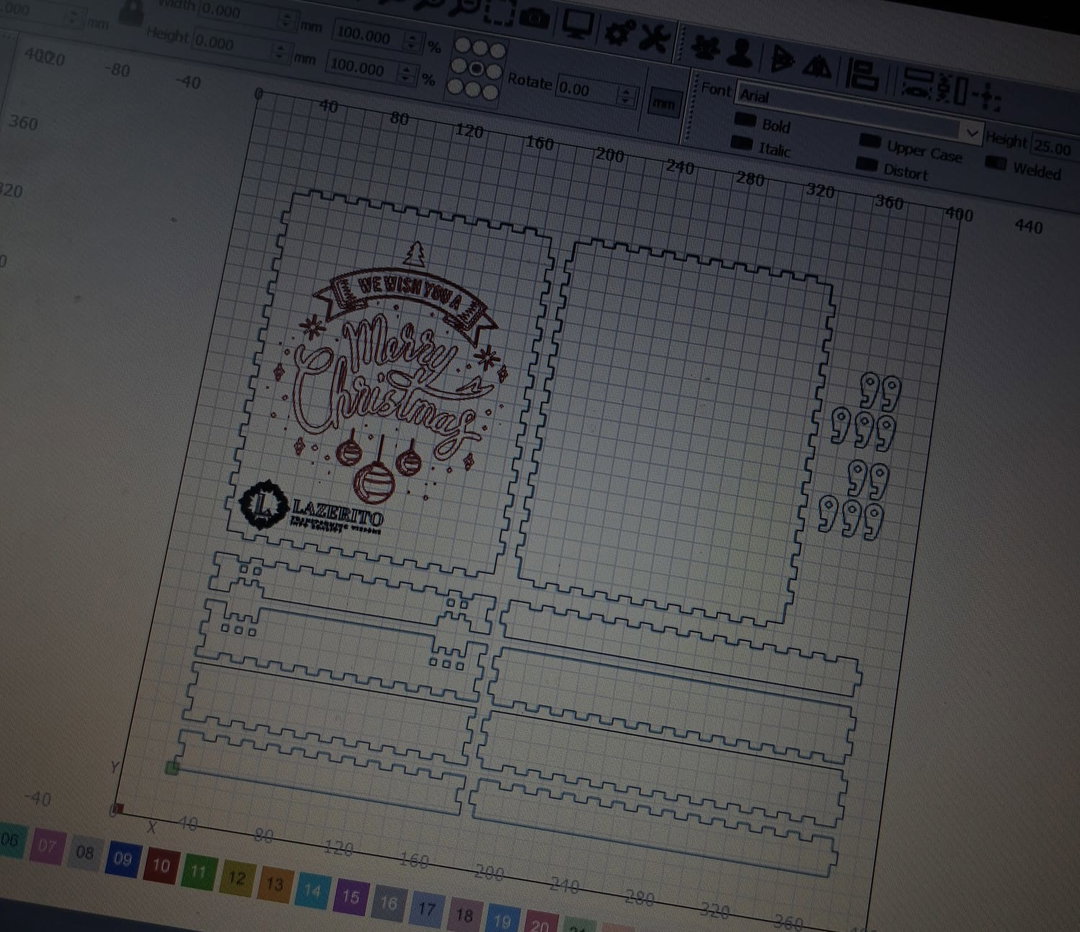Viewport: 1080px width, 932px height.
Task: Click the Rotate field stepper arrows
Action: (626, 96)
